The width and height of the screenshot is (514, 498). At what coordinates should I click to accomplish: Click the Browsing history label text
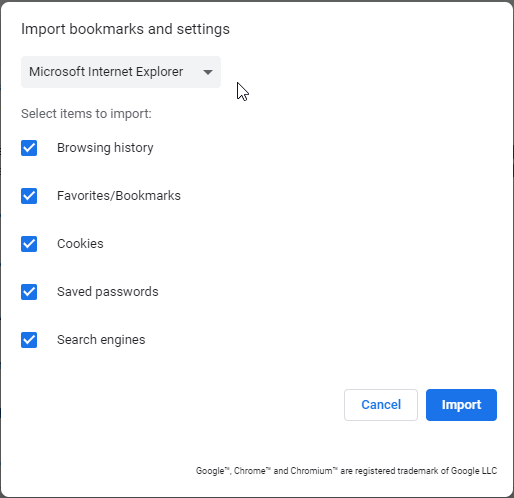point(105,148)
